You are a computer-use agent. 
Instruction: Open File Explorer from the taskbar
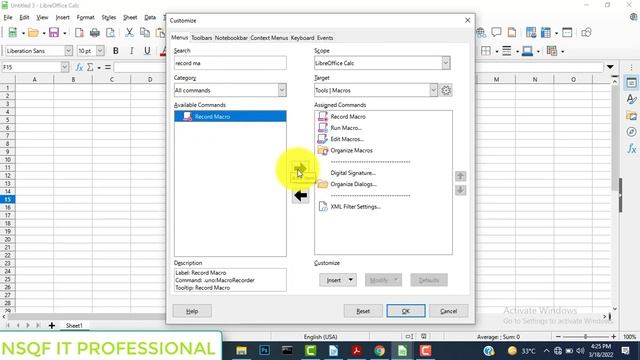coord(241,351)
